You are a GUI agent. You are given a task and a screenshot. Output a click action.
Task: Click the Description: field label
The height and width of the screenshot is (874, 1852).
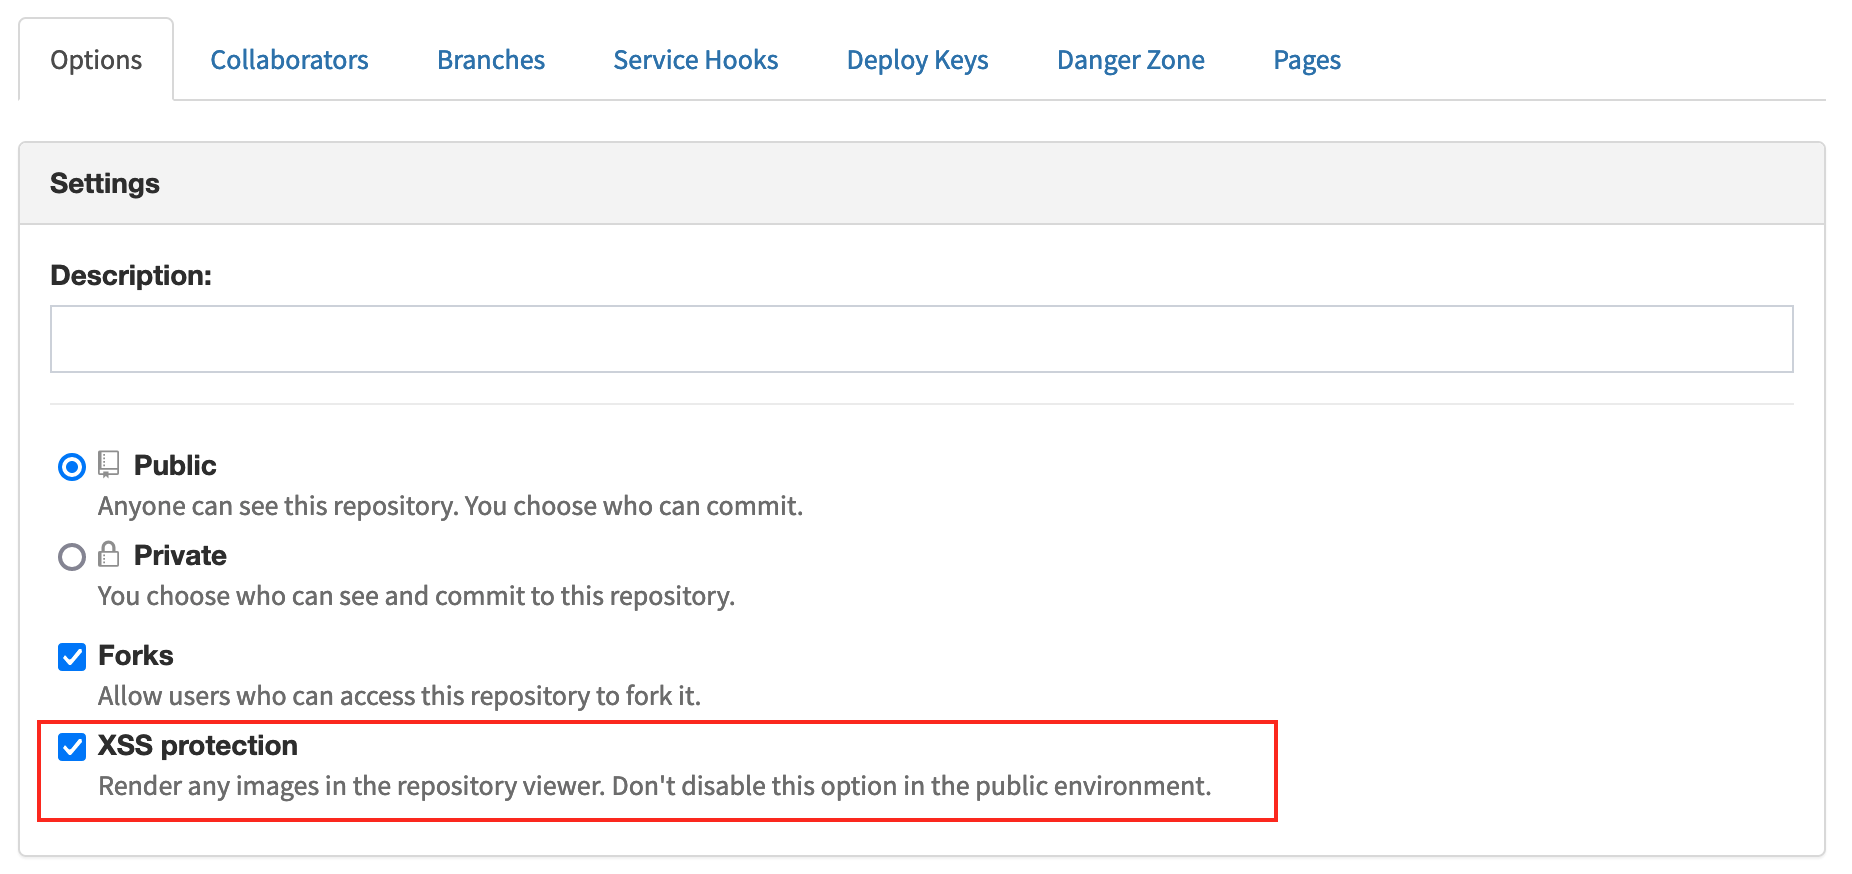coord(131,275)
